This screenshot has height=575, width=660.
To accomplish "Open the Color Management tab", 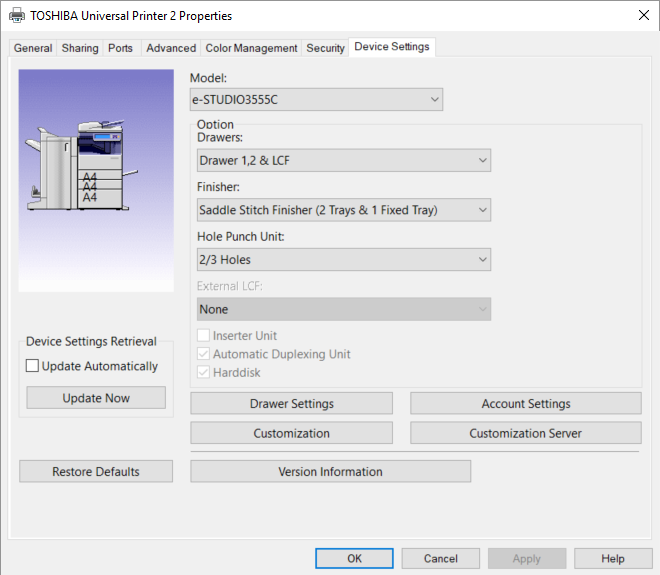I will [251, 48].
